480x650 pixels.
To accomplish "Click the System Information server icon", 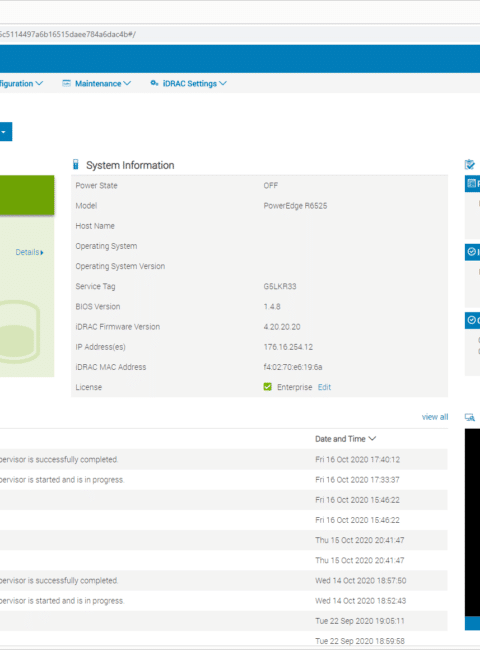I will 75,165.
